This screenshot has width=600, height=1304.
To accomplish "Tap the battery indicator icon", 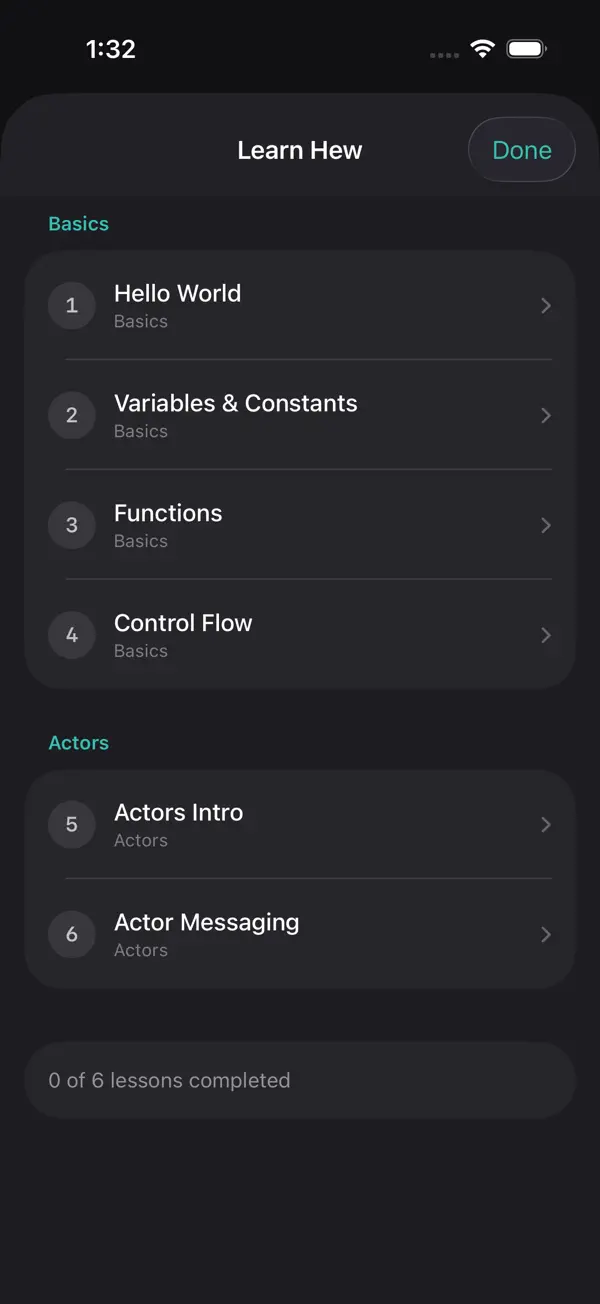I will (526, 49).
